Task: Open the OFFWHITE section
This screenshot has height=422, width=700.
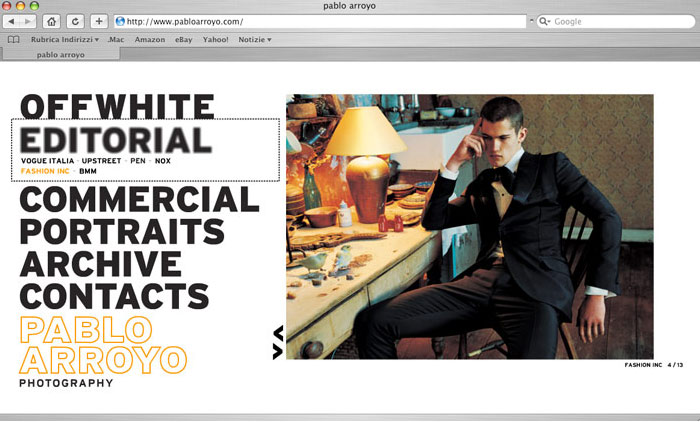Action: pos(117,106)
